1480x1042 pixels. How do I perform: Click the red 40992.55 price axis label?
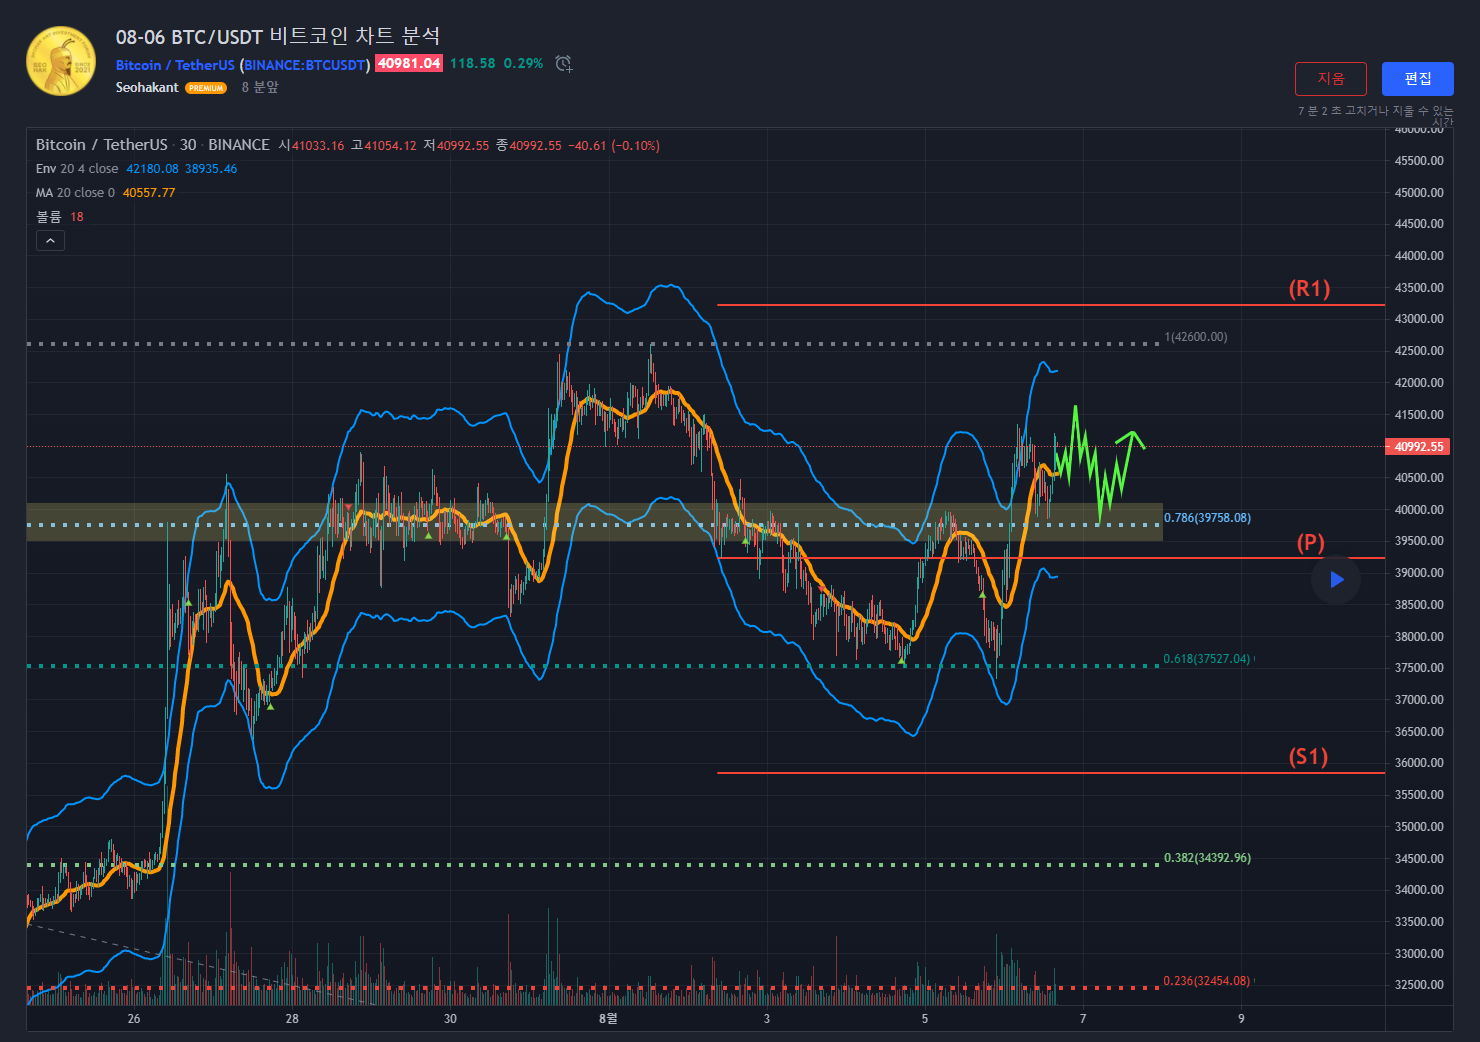[x=1418, y=447]
